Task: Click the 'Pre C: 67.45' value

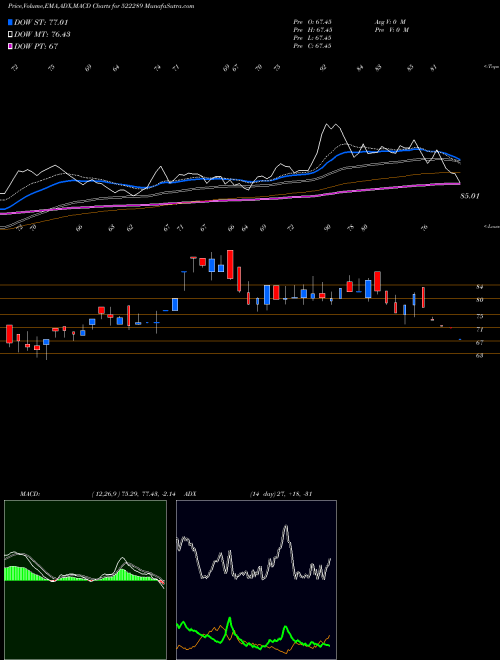Action: 313,46
